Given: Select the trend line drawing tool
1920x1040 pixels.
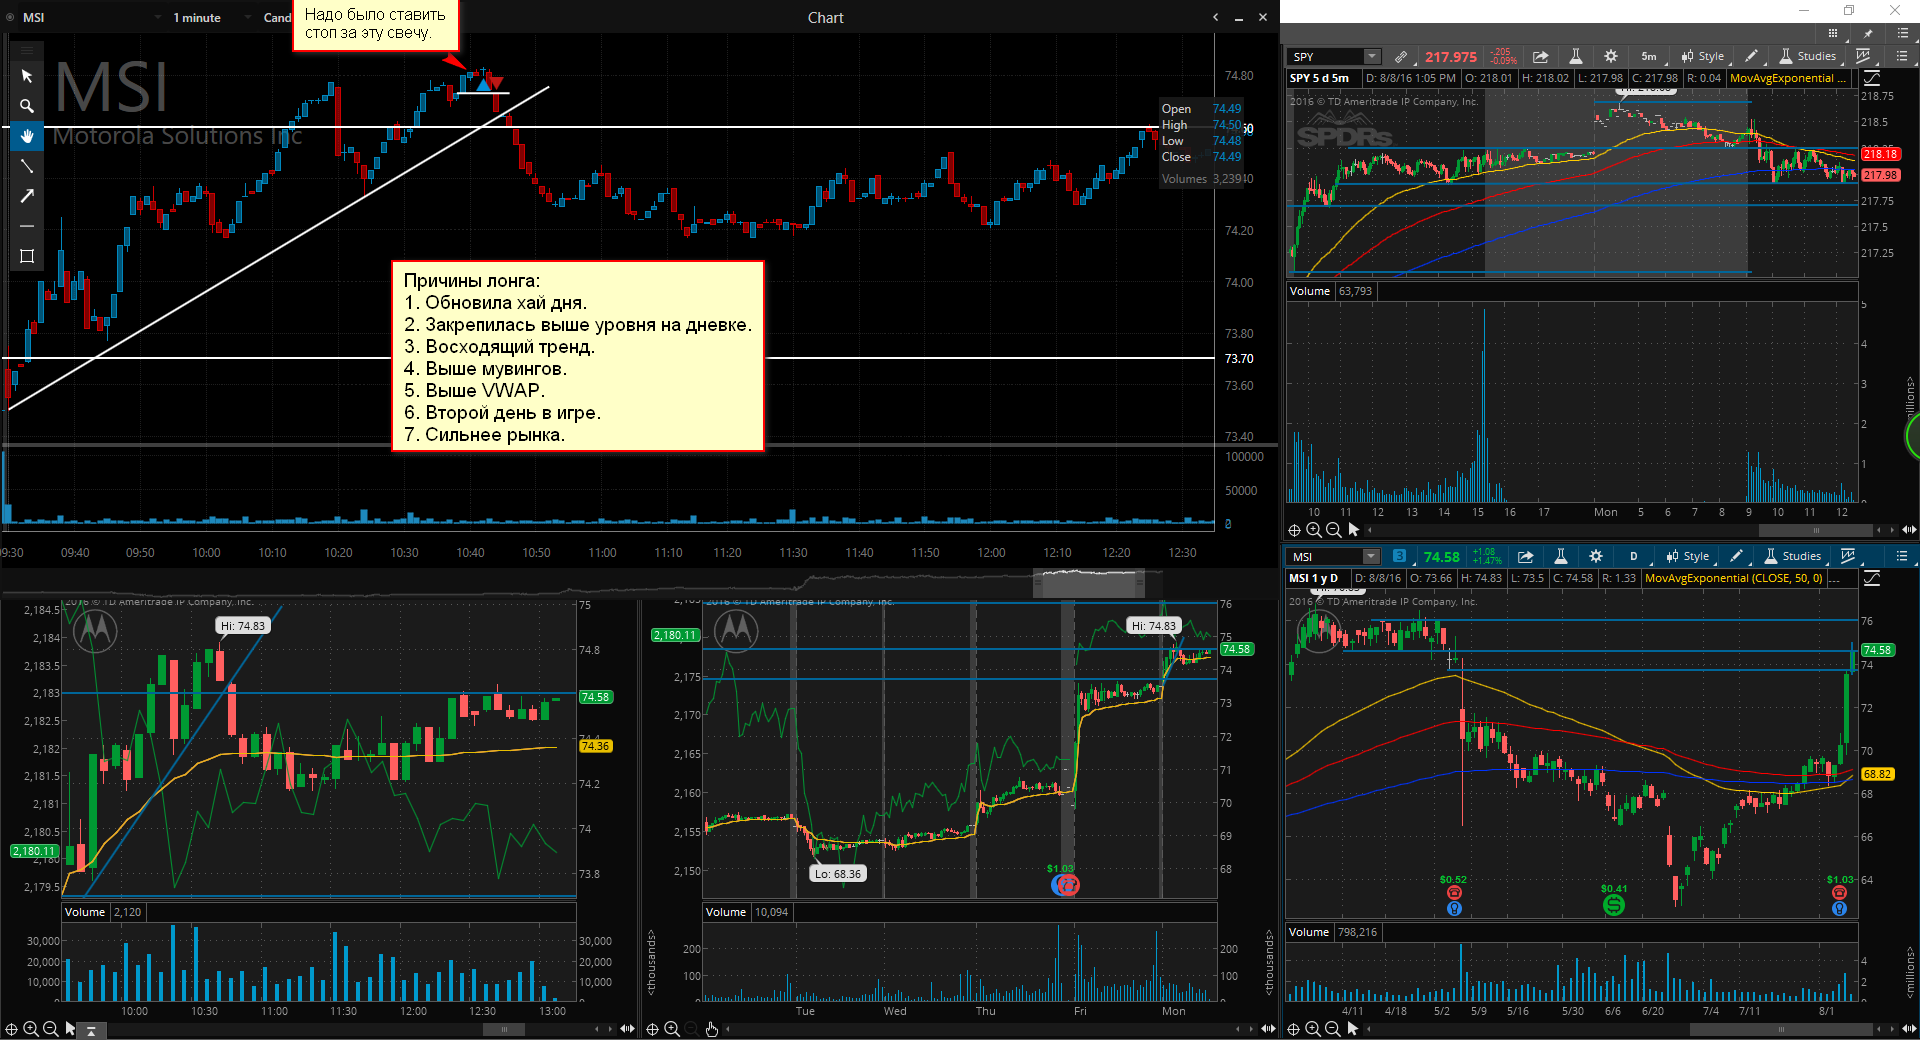Looking at the screenshot, I should 27,166.
